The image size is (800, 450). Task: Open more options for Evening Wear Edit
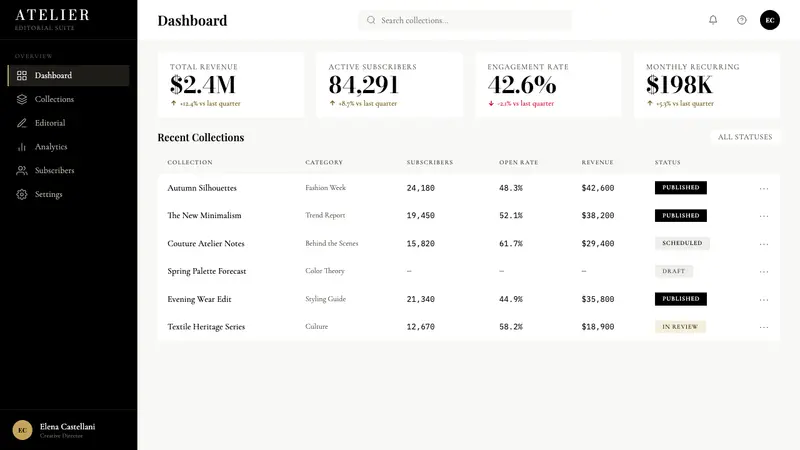click(x=763, y=299)
